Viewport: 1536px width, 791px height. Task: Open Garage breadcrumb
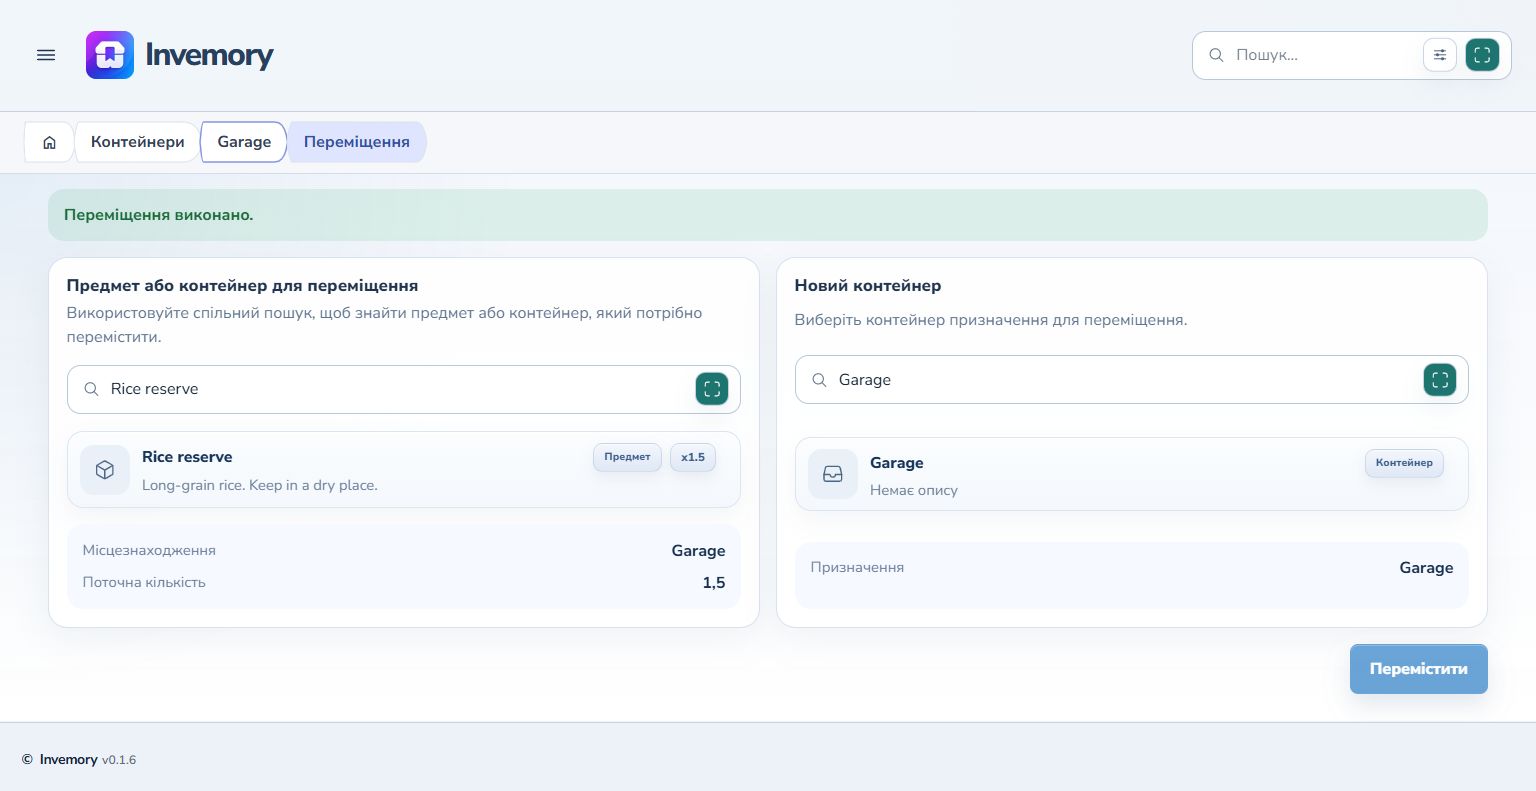click(244, 142)
